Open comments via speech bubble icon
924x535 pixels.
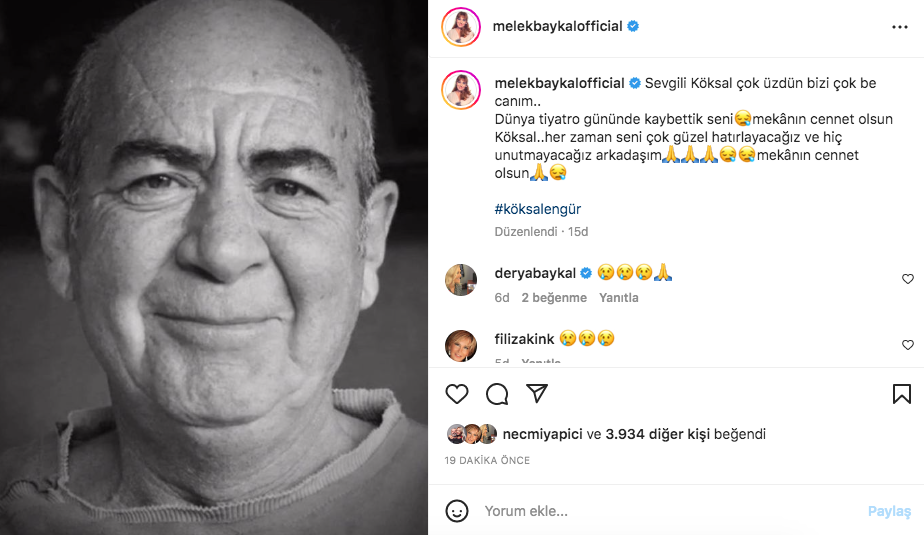click(x=497, y=394)
